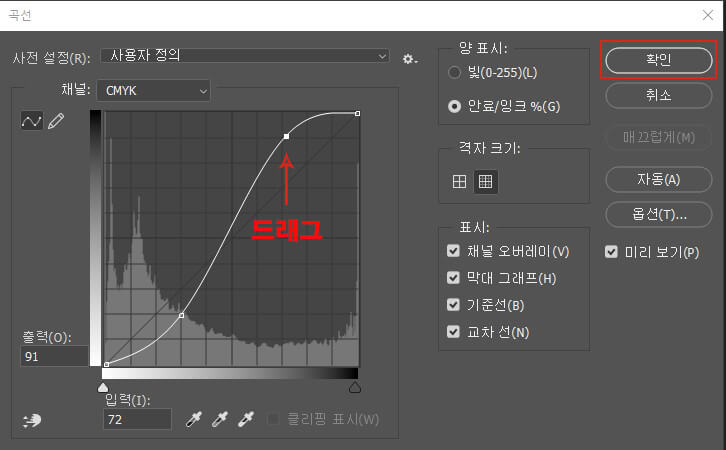This screenshot has width=726, height=450.
Task: Close the 곡선 dialog window
Action: click(707, 15)
